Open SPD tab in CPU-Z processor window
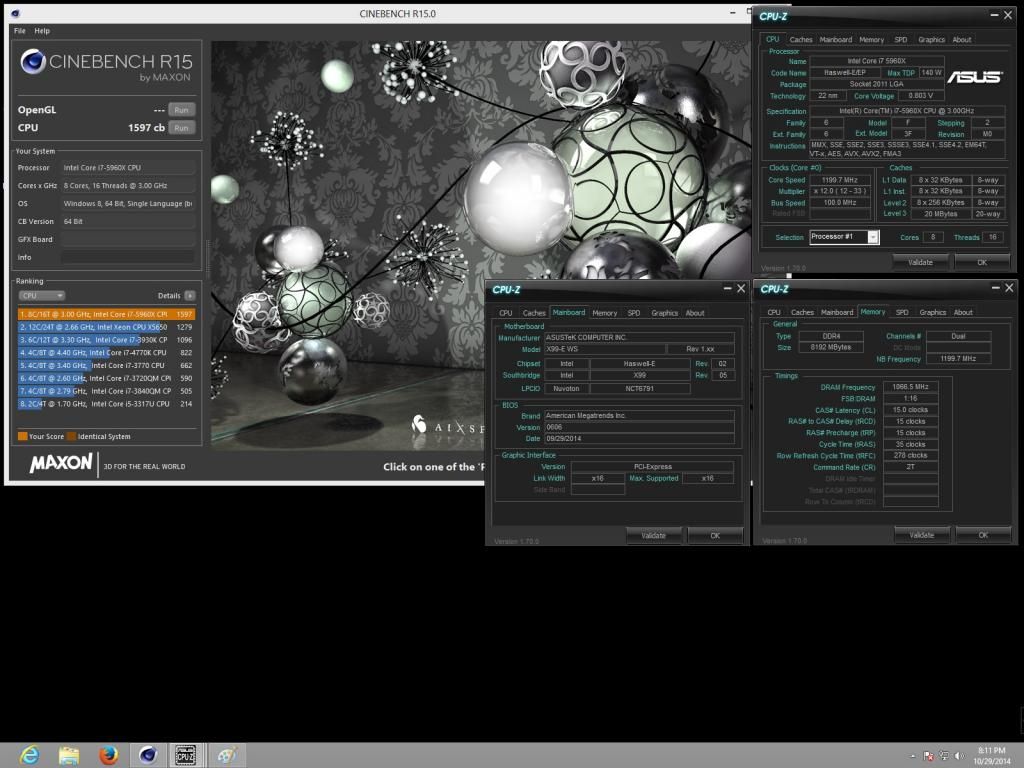Viewport: 1024px width, 768px height. 901,40
